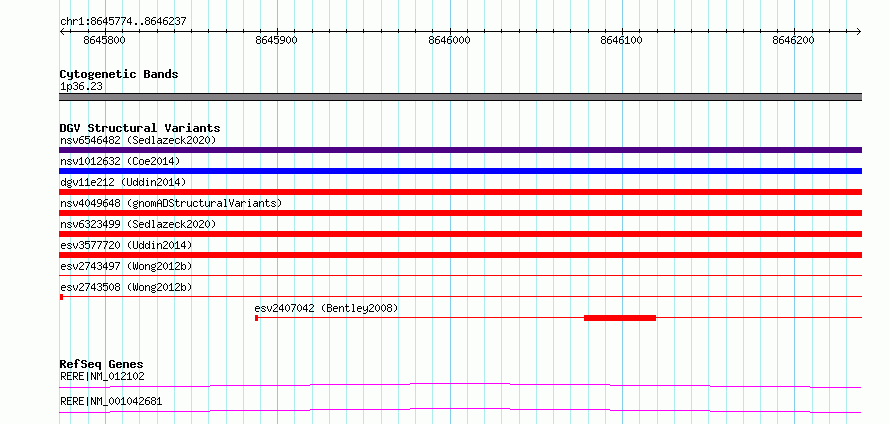Screen dimensions: 890x424
Task: Click the 8645800 ruler position label
Action: [x=104, y=40]
